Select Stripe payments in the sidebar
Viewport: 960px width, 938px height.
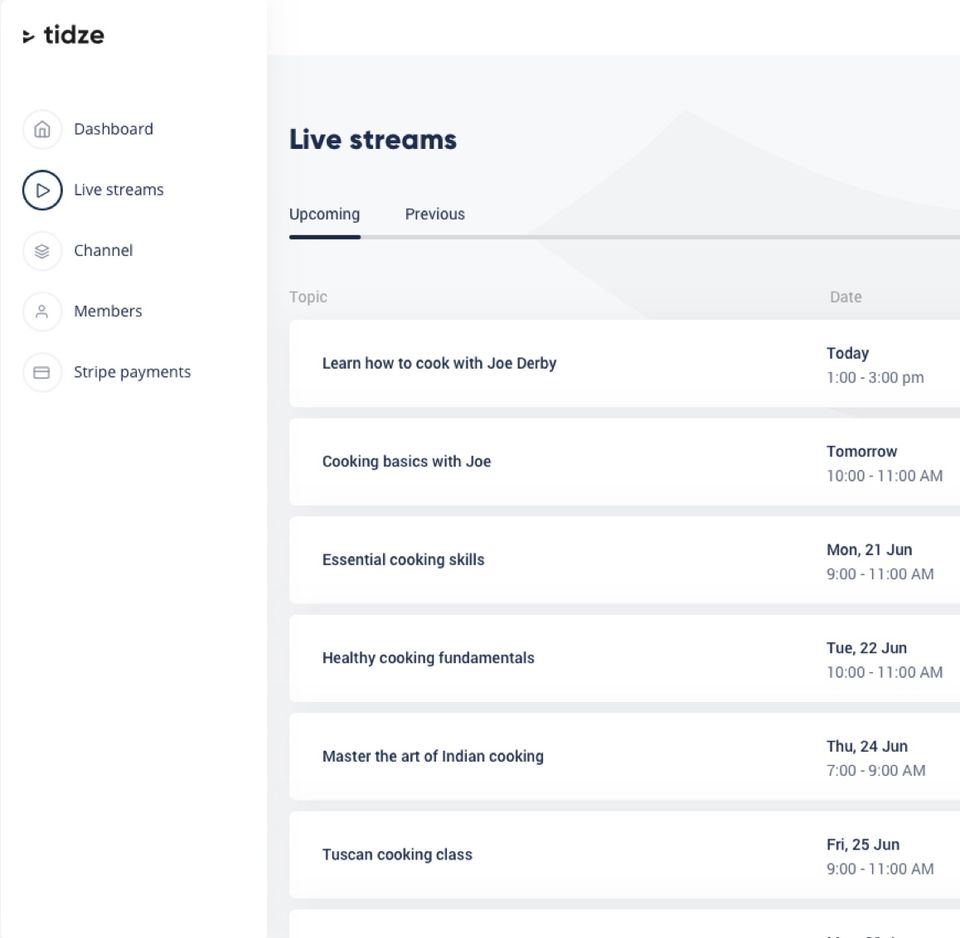(132, 372)
